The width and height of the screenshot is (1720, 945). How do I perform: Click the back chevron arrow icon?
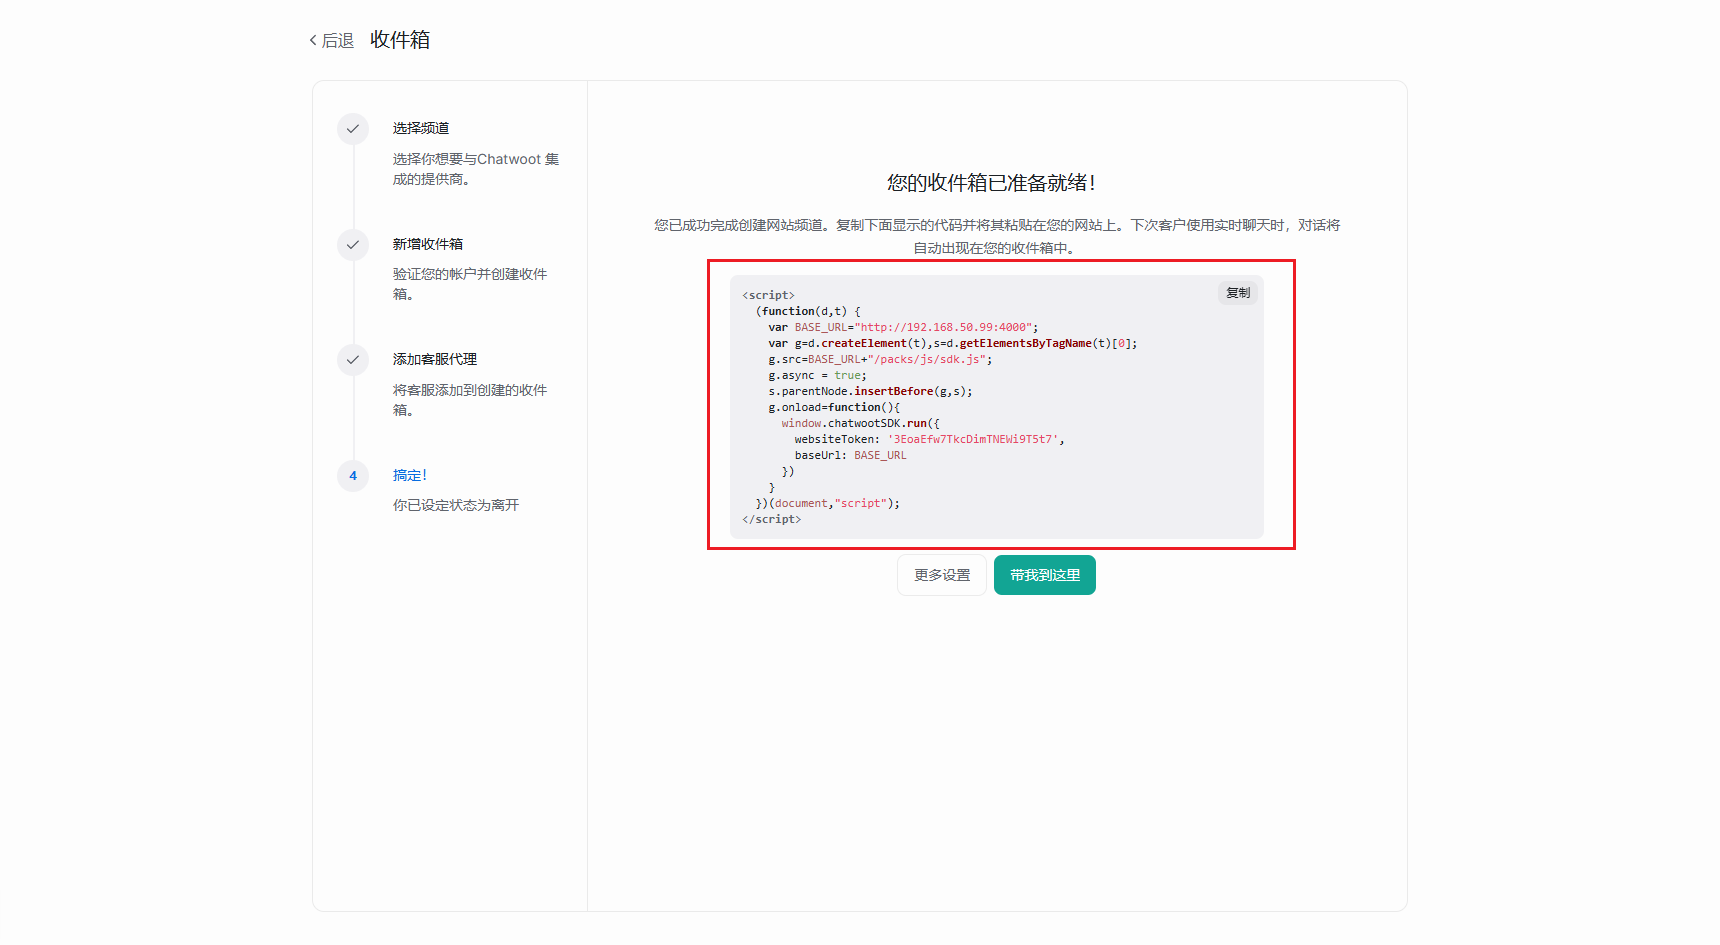tap(313, 40)
